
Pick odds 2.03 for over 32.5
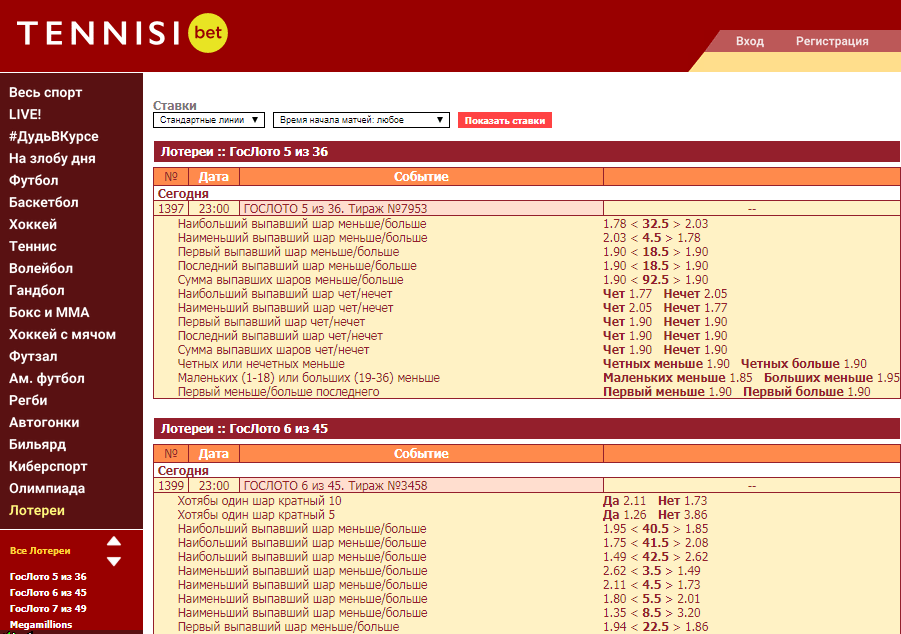(x=696, y=224)
